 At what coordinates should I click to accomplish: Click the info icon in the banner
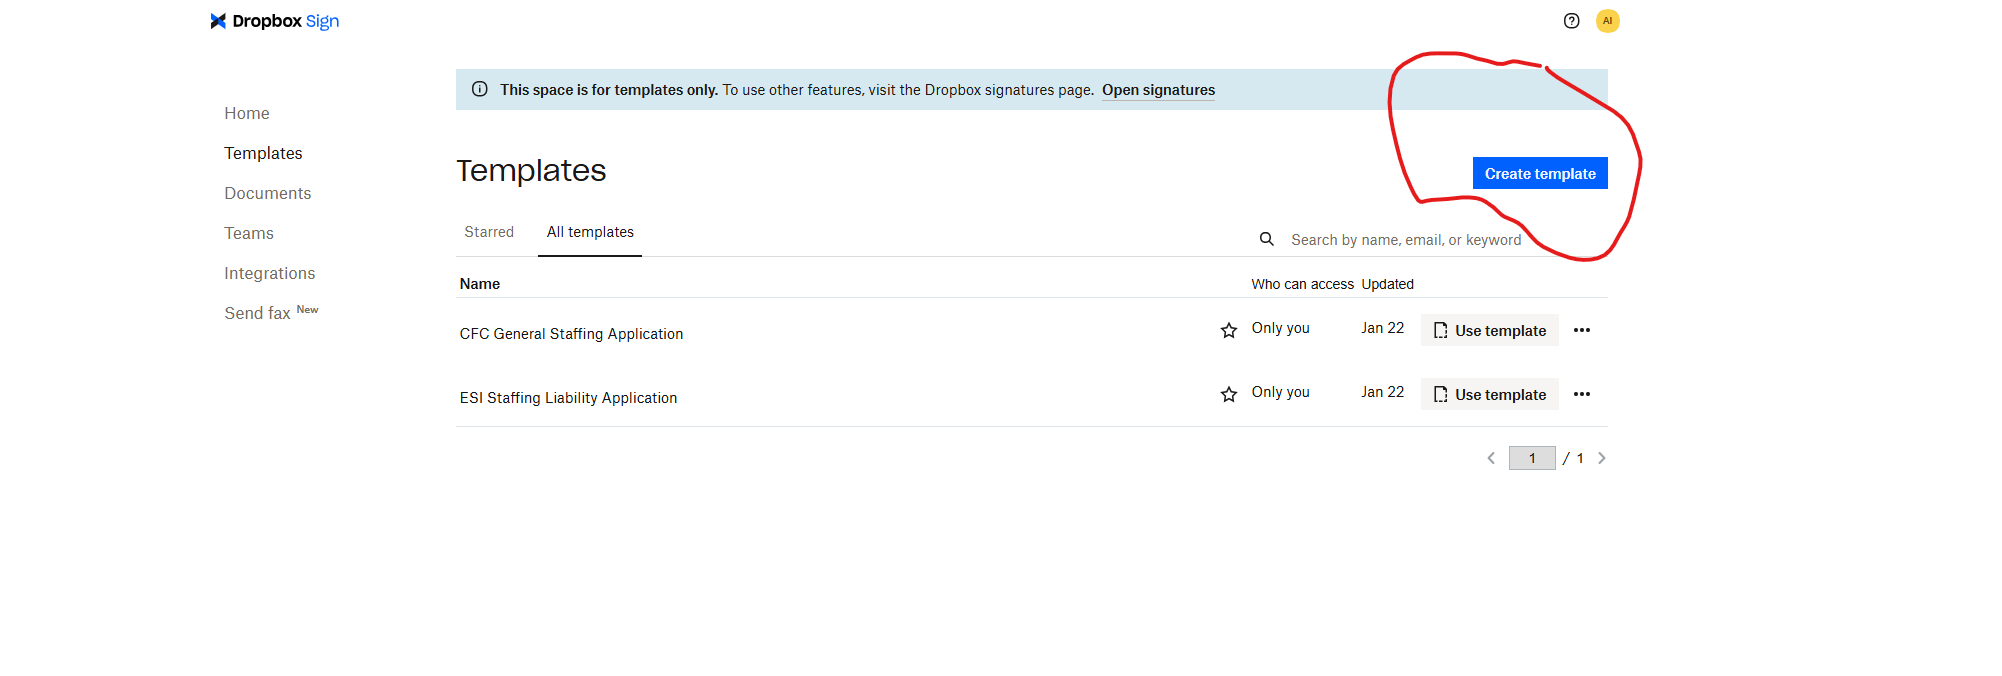point(480,89)
